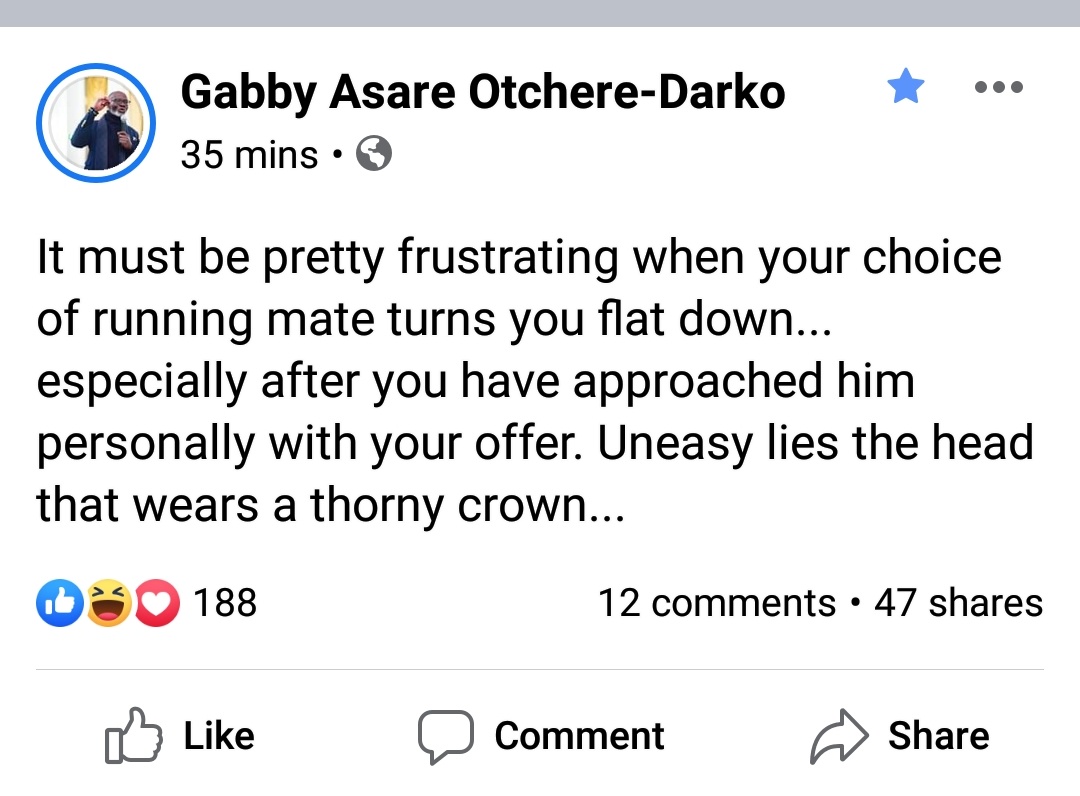Click the globe public audience icon

click(x=374, y=155)
